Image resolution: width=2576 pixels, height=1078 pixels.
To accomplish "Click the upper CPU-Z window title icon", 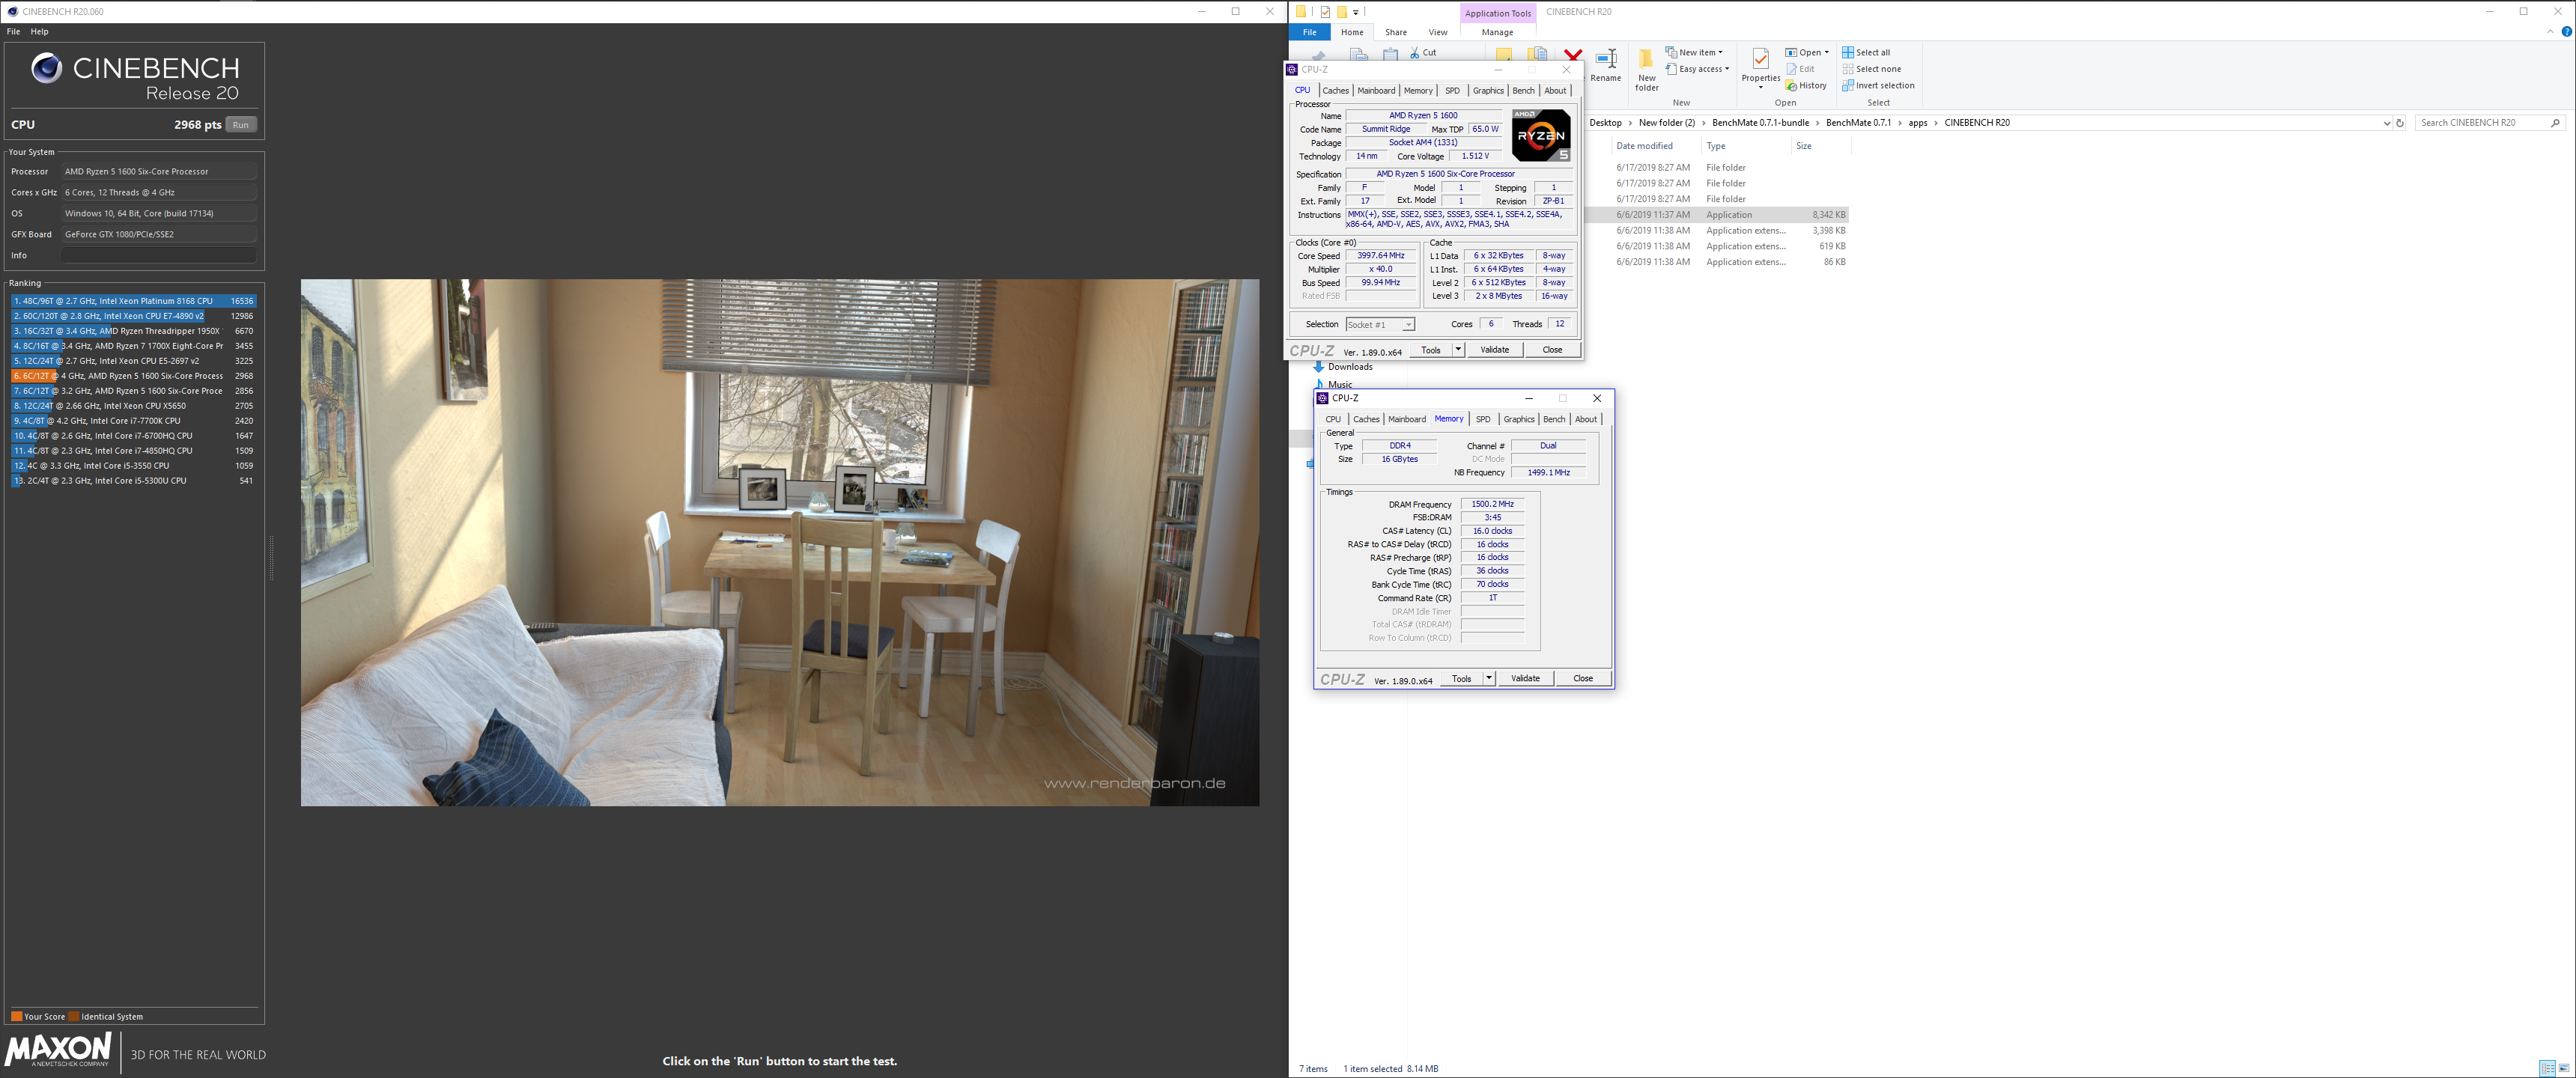I will pyautogui.click(x=1292, y=70).
